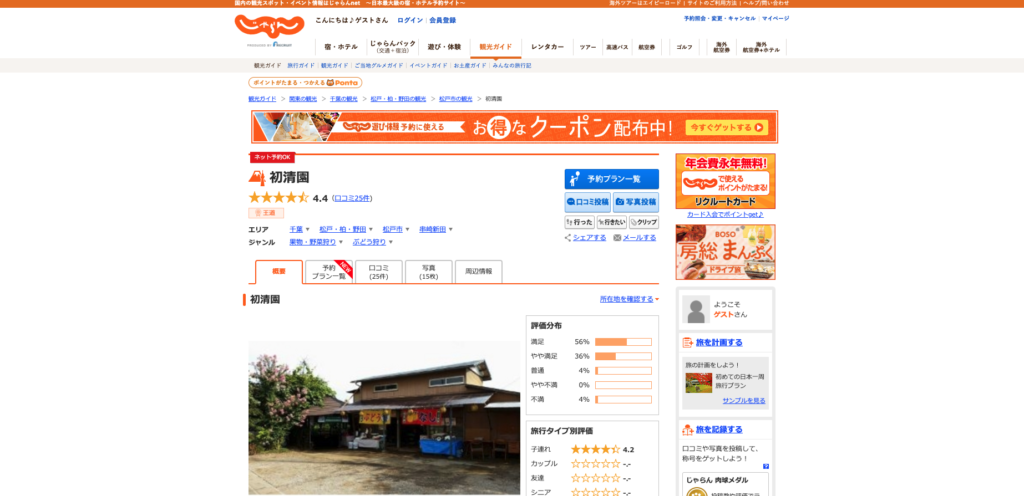The image size is (1024, 496).
Task: Click the 初清園 mountain category icon
Action: pyautogui.click(x=257, y=178)
